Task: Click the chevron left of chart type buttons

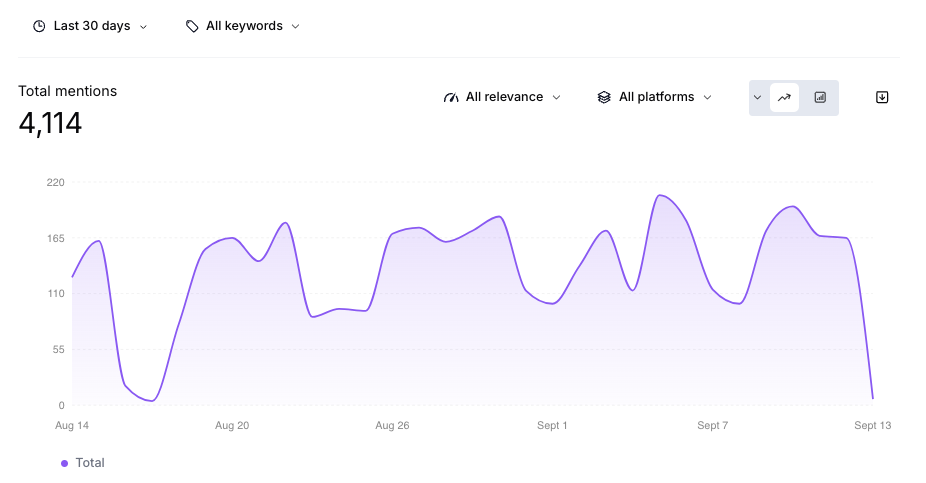Action: point(758,97)
